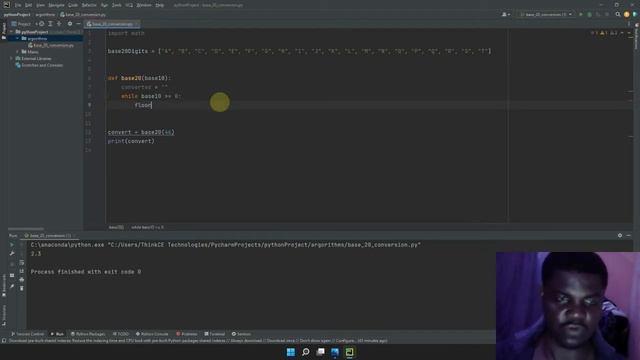The height and width of the screenshot is (360, 640).
Task: Collapse the argorithms folder
Action: (18, 38)
